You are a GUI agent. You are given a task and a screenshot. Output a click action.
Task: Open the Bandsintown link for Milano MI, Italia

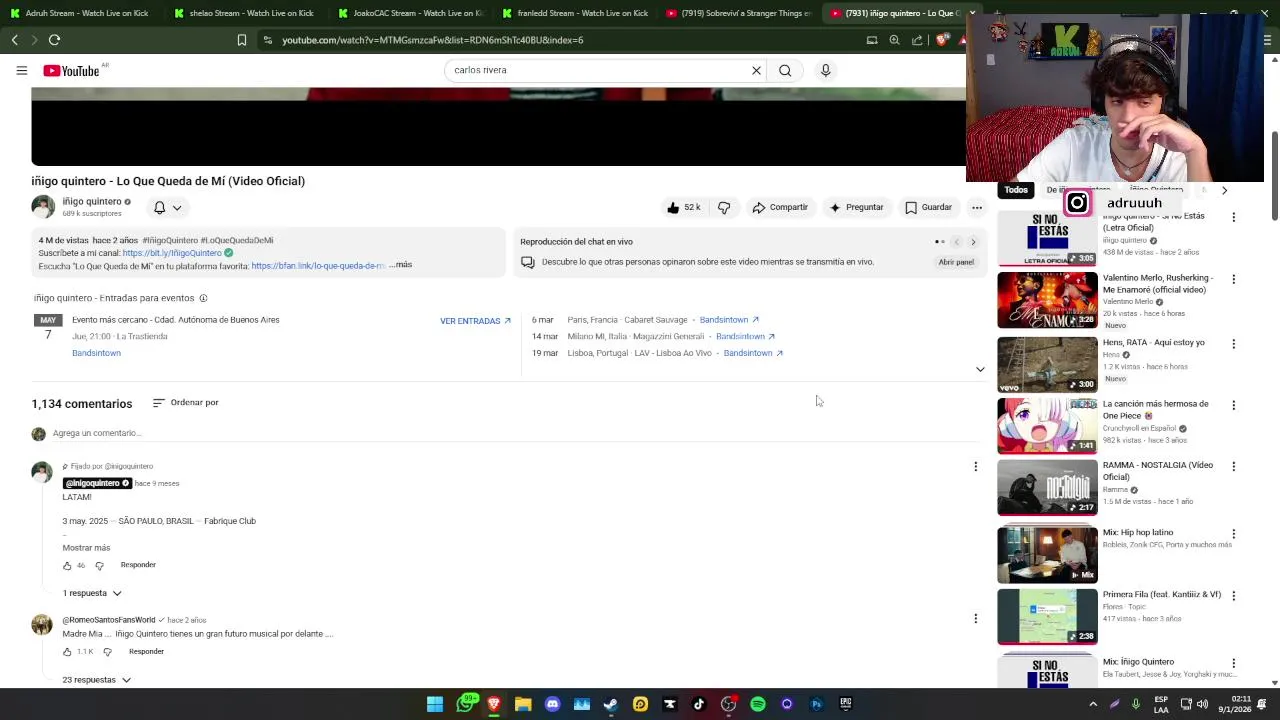pos(745,336)
